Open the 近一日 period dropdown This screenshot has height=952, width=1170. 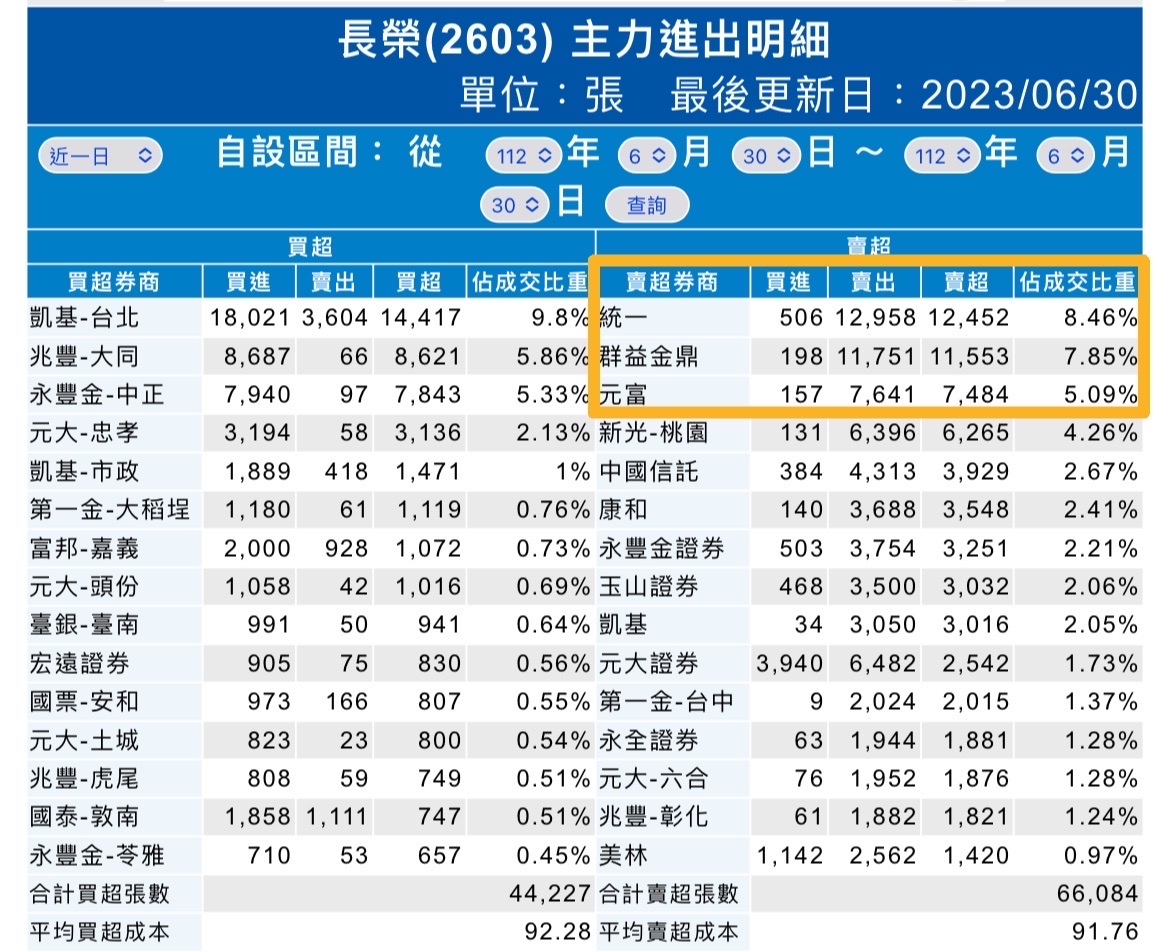(x=100, y=156)
